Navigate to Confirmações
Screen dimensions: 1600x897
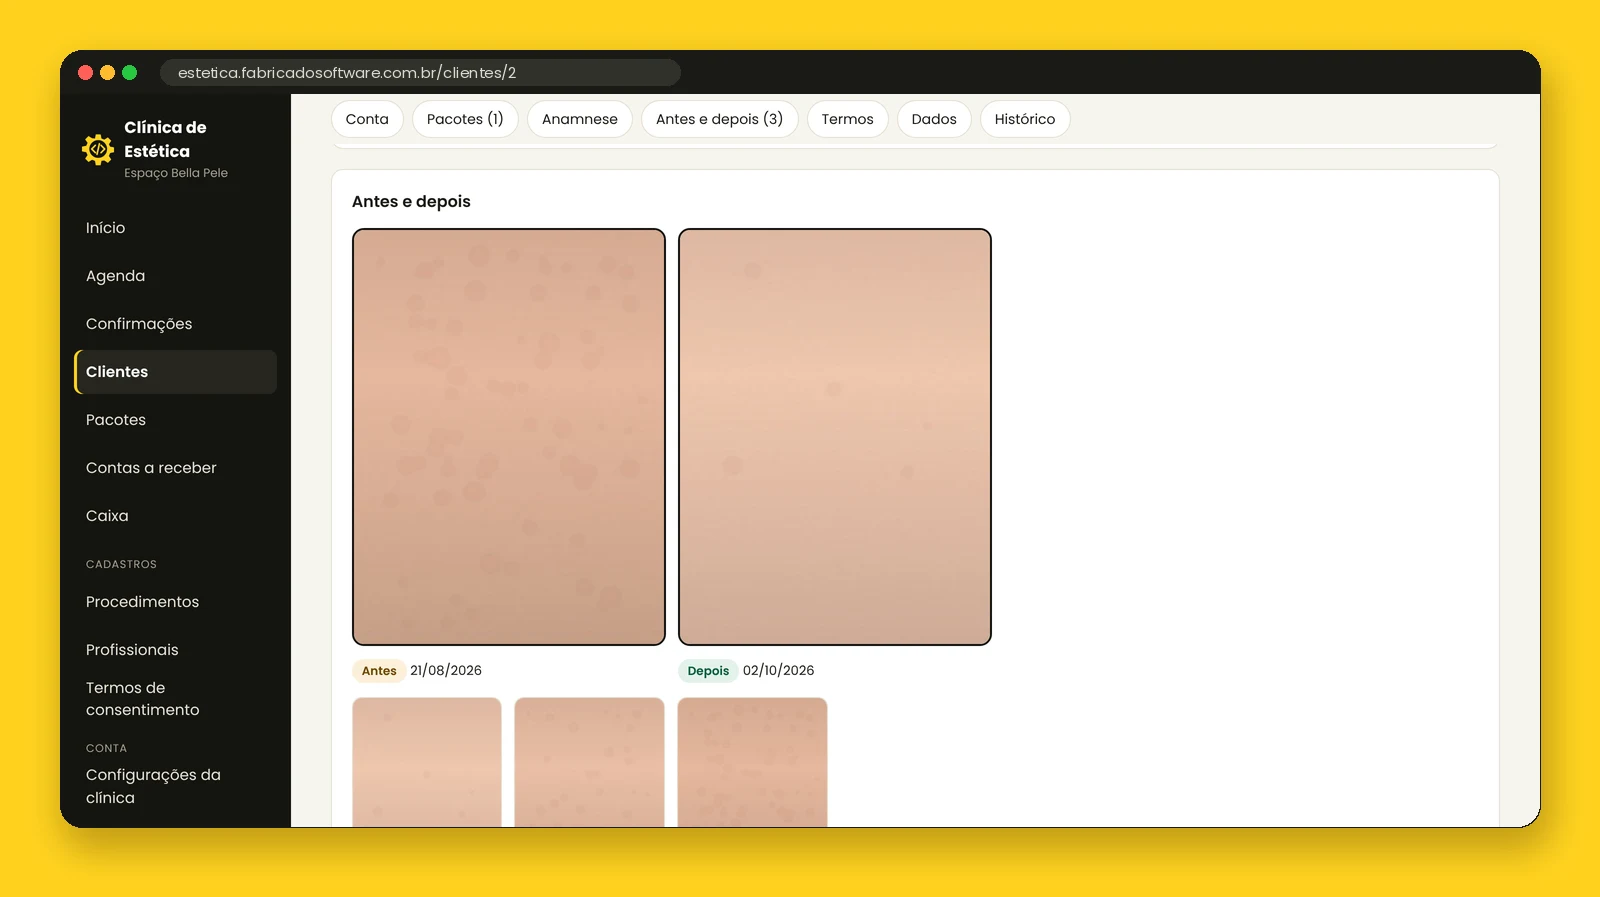175,324
